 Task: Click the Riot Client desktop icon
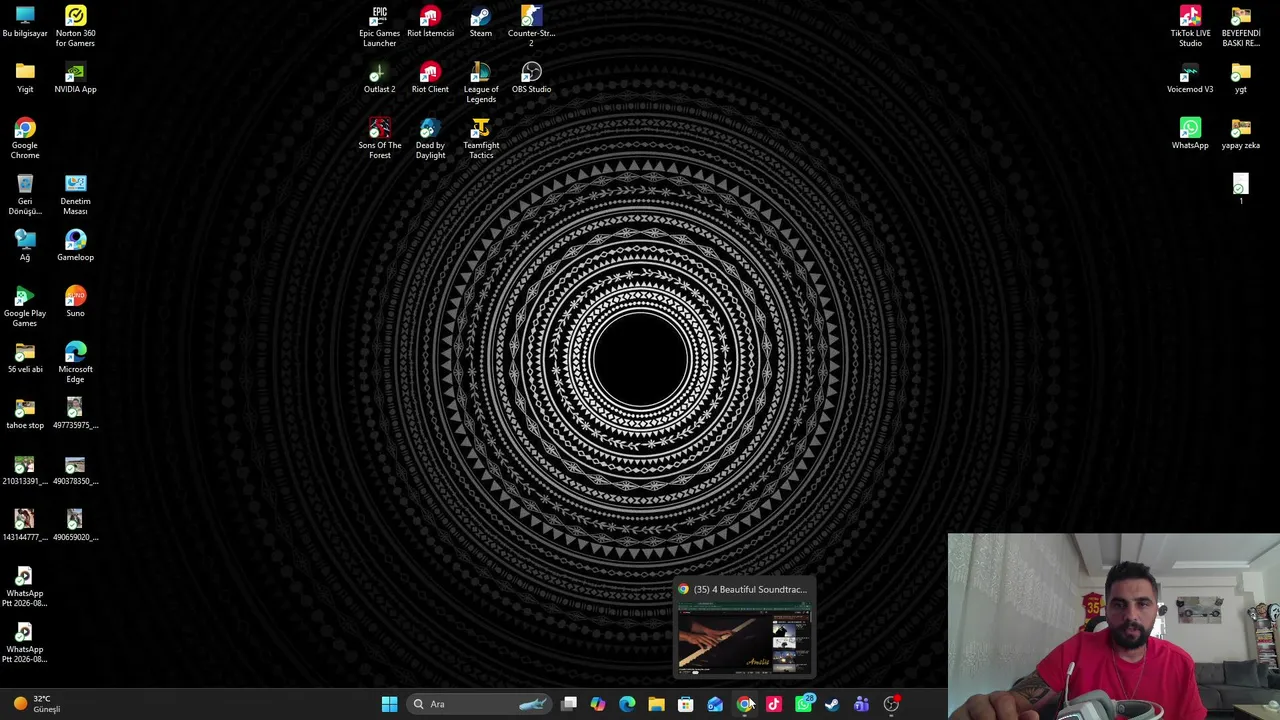tap(430, 78)
